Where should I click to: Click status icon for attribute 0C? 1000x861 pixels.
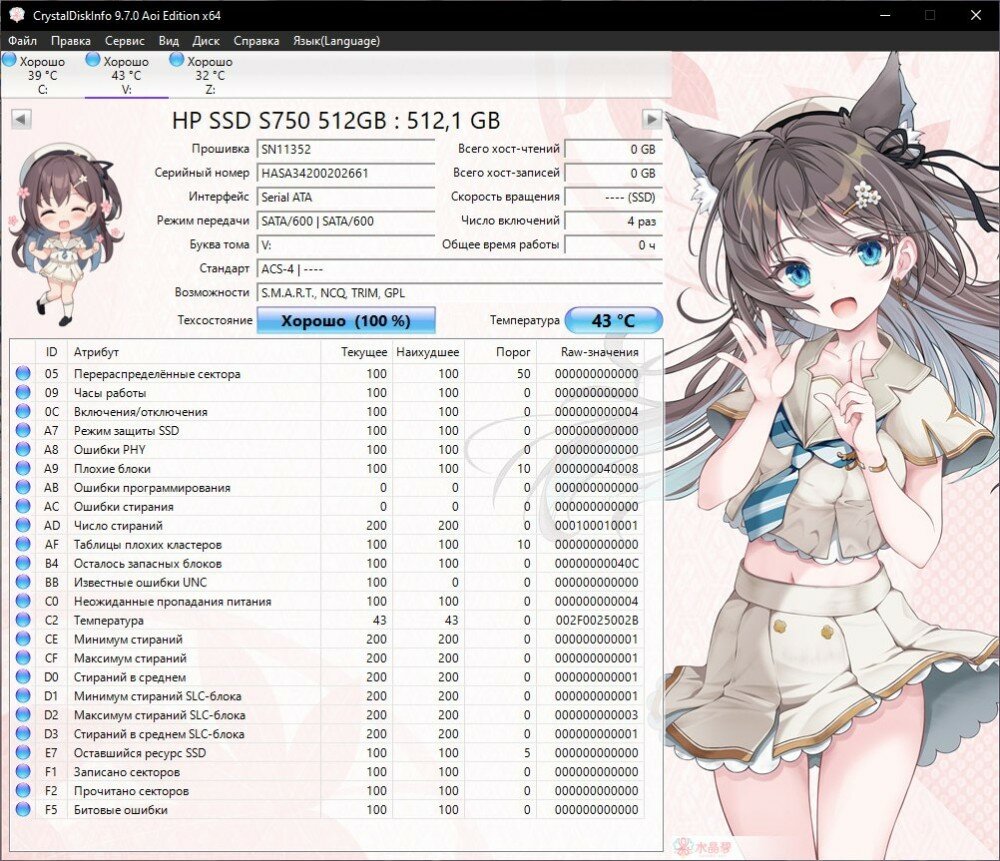point(23,411)
